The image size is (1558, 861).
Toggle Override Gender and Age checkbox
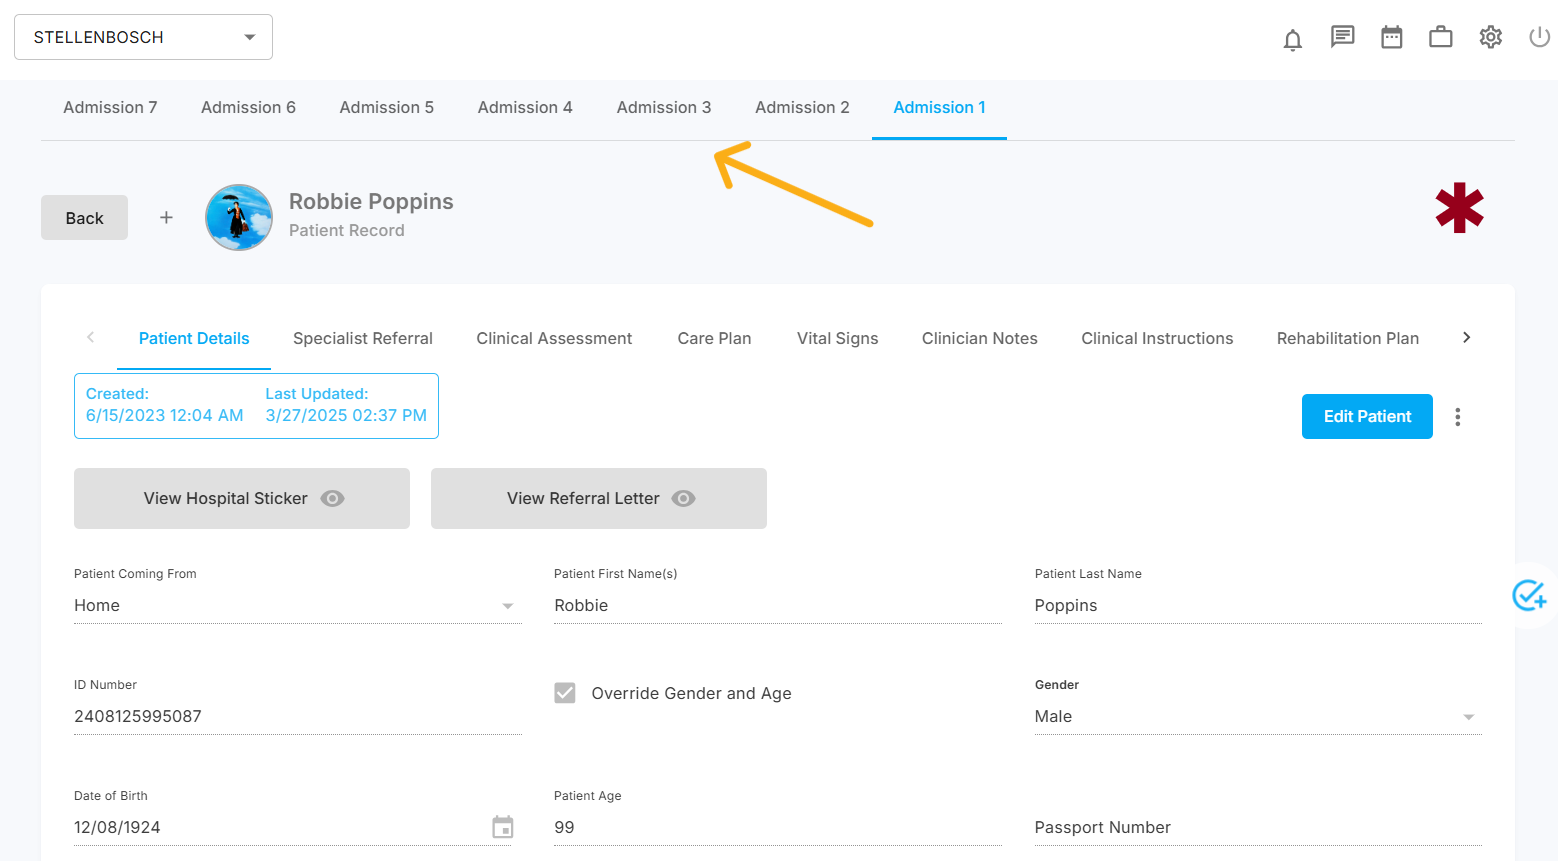(x=565, y=693)
